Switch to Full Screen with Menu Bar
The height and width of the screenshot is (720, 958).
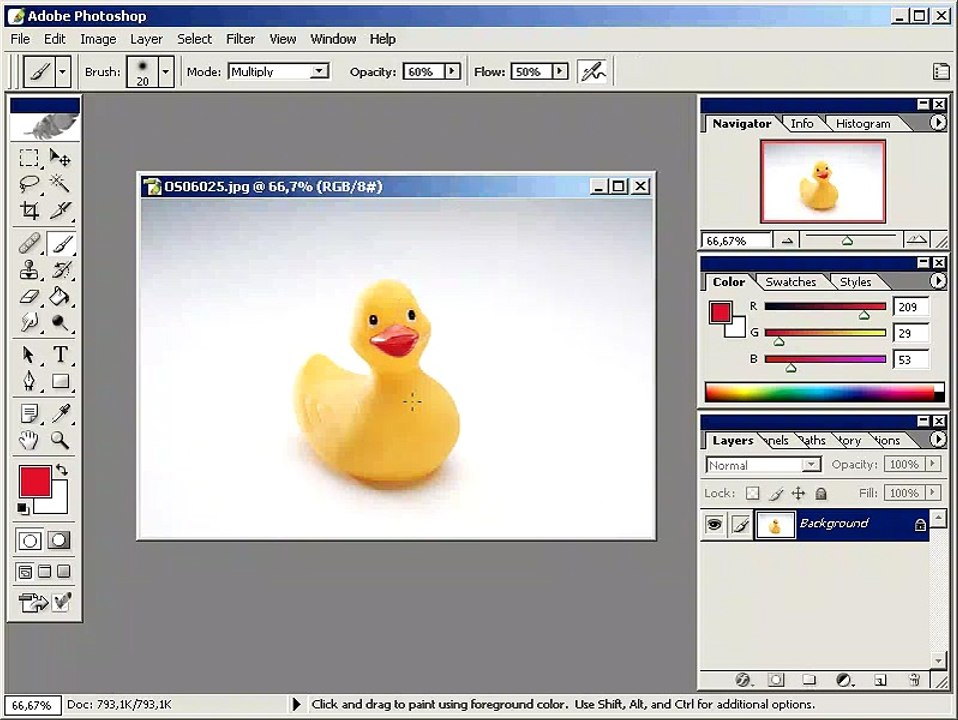[45, 572]
